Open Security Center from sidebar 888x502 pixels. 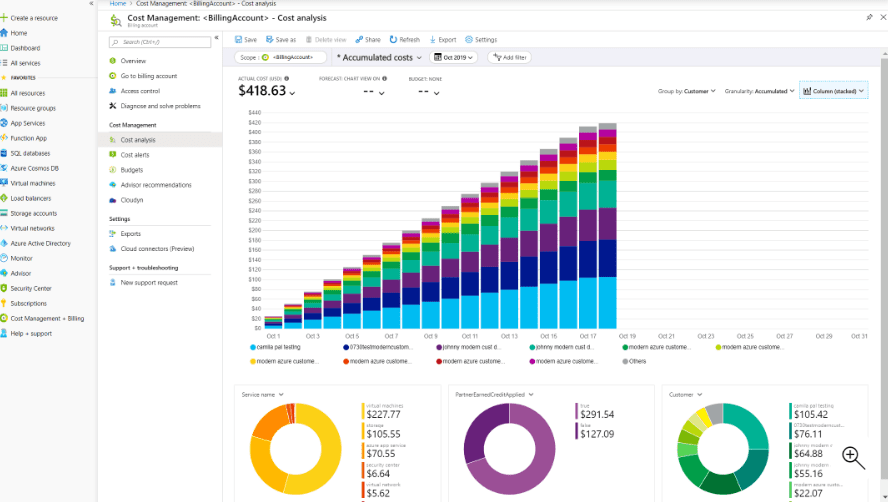click(x=30, y=288)
